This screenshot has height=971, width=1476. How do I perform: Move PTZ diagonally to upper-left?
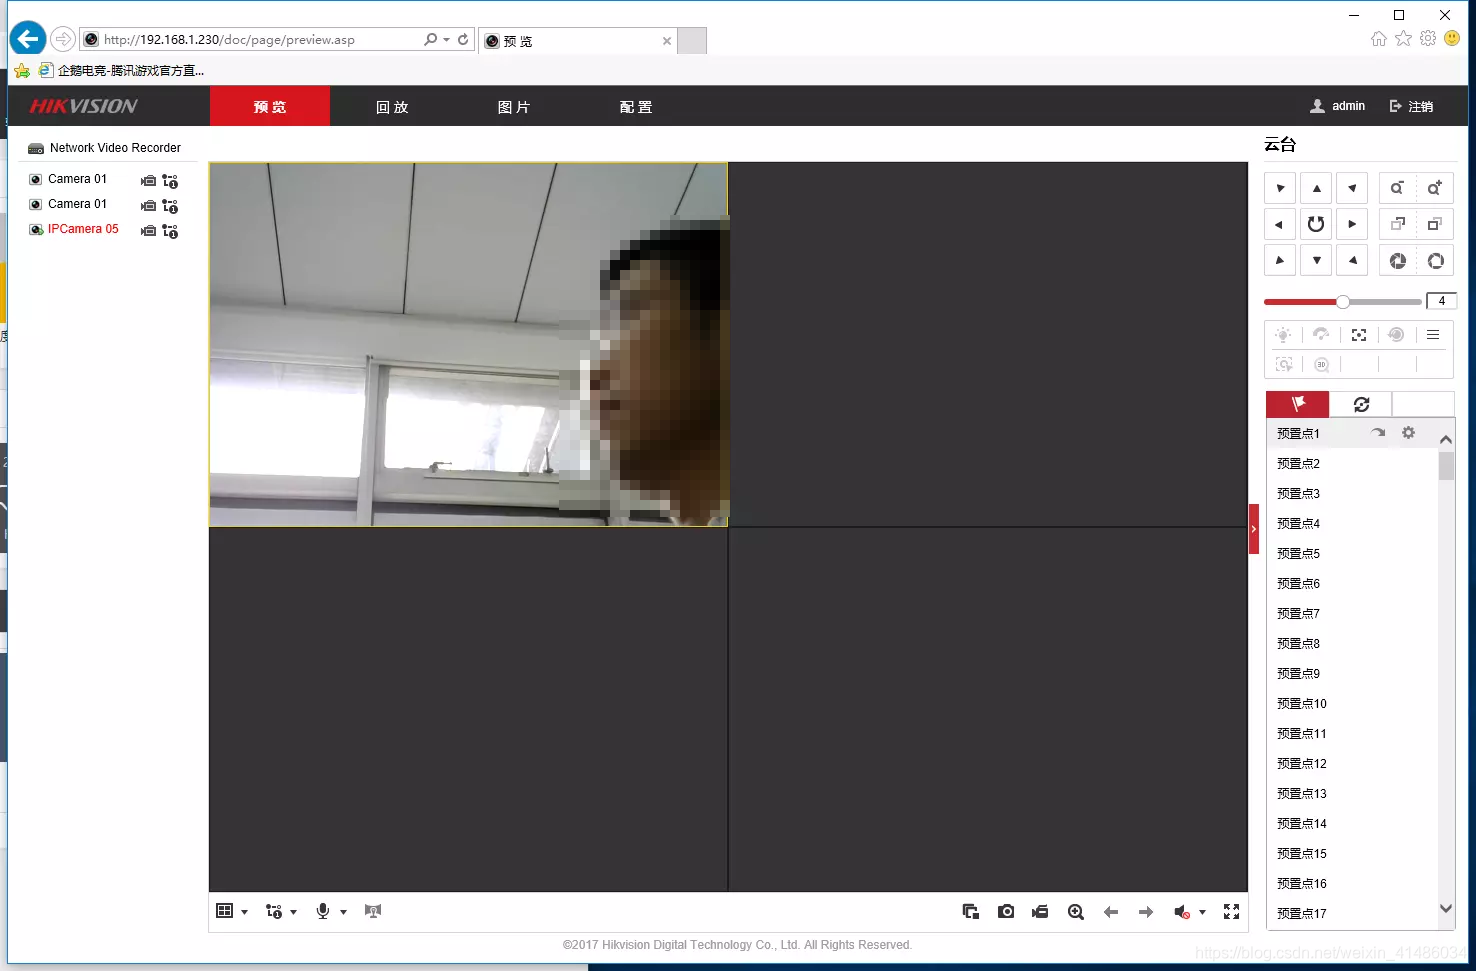(1280, 188)
